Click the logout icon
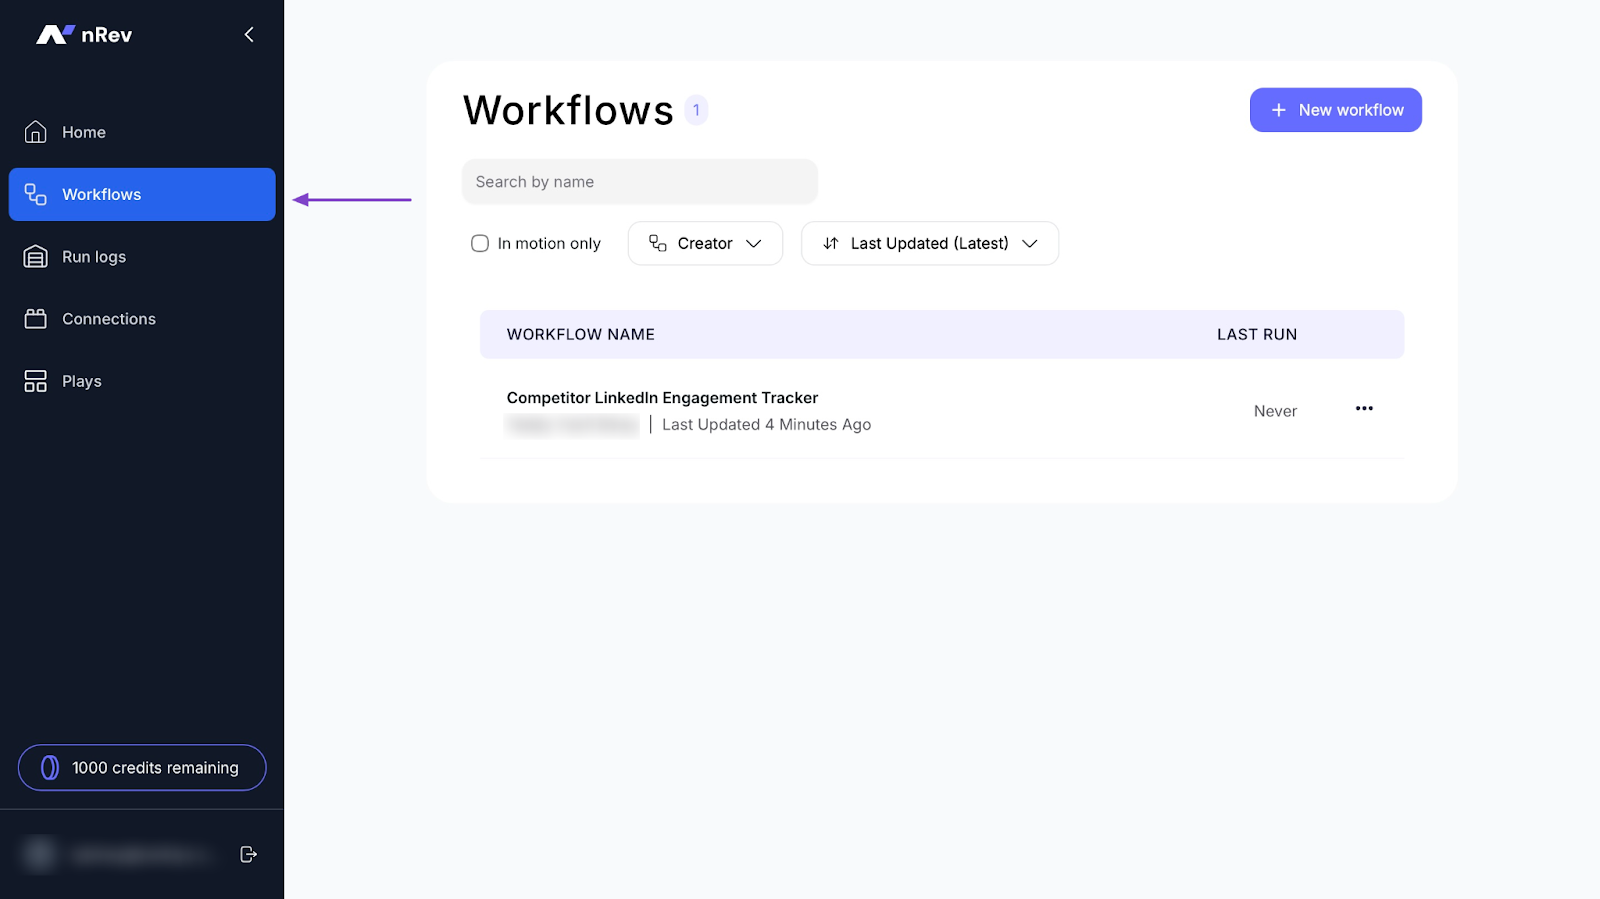Viewport: 1600px width, 899px height. coord(249,854)
